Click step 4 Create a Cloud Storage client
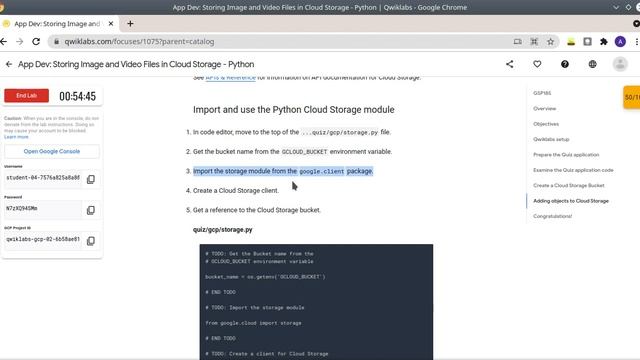 [x=236, y=191]
